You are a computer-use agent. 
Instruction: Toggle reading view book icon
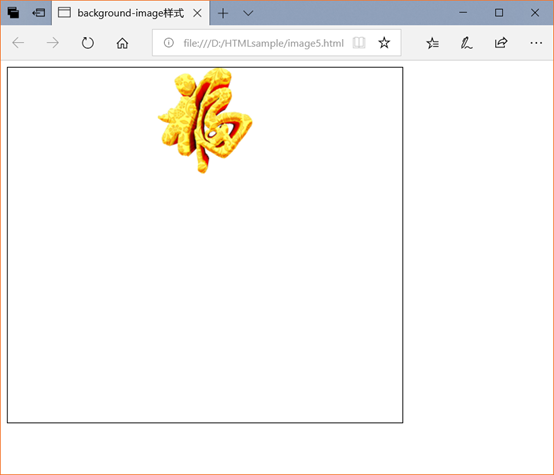(359, 43)
